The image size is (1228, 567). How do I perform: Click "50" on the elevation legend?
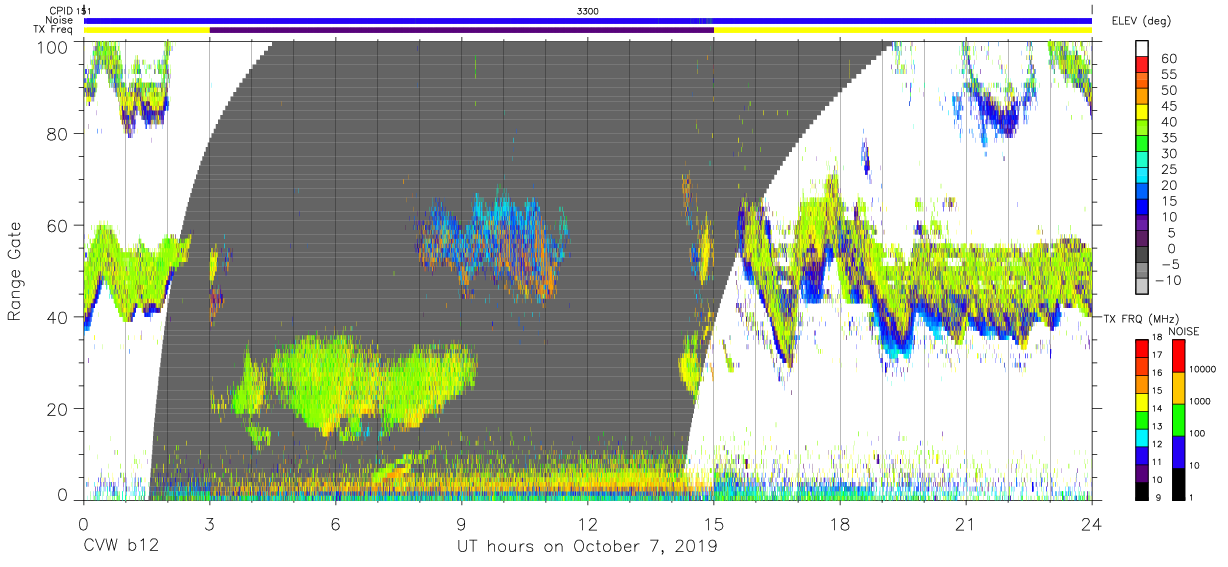[1168, 91]
